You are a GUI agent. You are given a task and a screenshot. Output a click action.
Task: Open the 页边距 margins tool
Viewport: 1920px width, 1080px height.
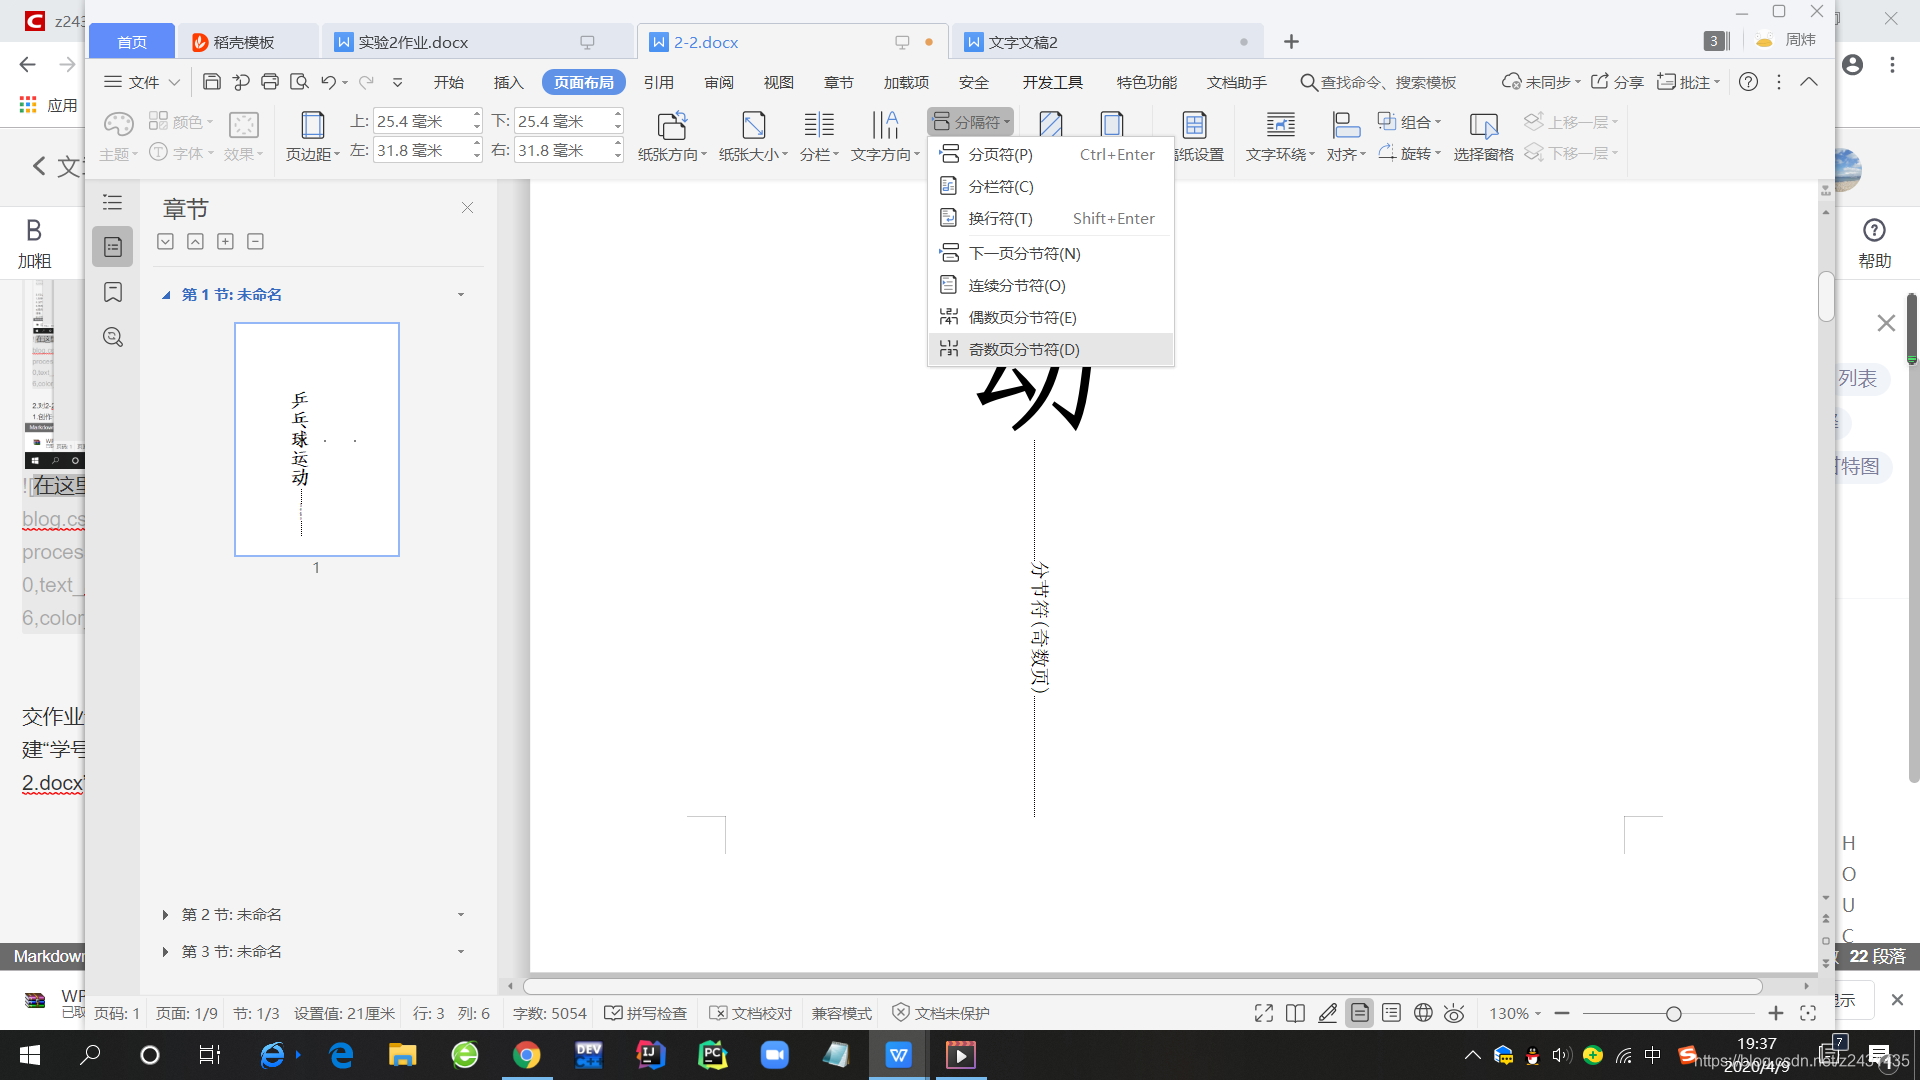(313, 136)
